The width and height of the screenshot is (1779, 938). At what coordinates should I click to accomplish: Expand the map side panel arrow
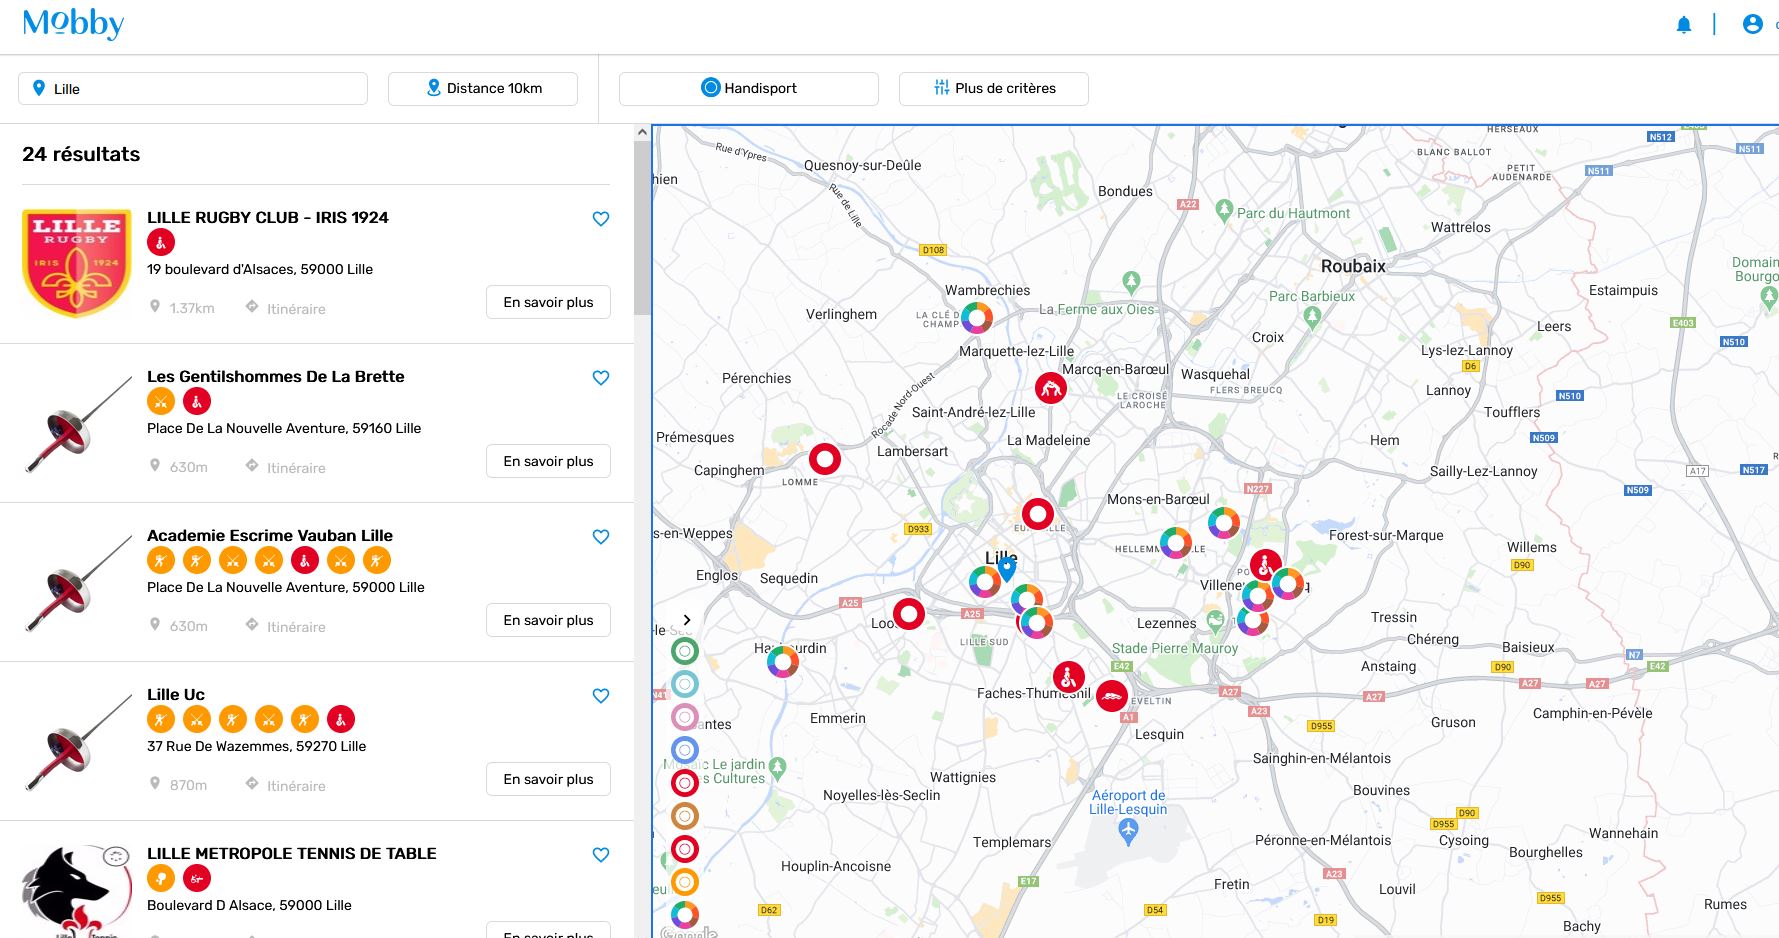tap(687, 620)
